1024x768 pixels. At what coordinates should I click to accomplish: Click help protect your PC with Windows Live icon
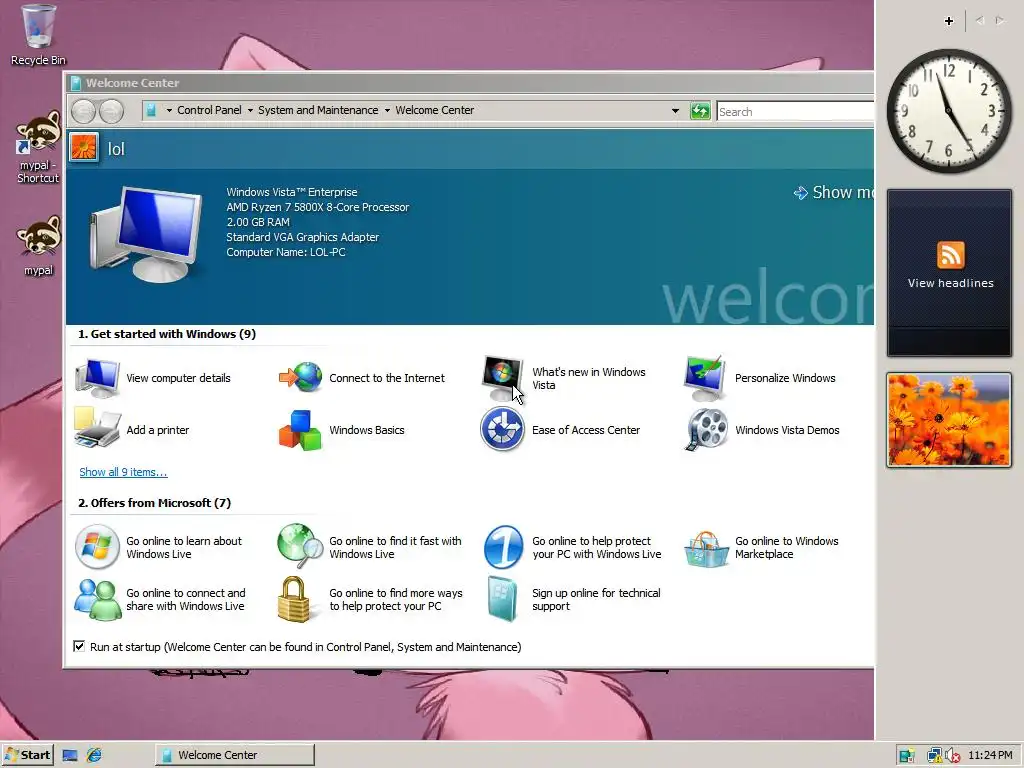(x=503, y=547)
